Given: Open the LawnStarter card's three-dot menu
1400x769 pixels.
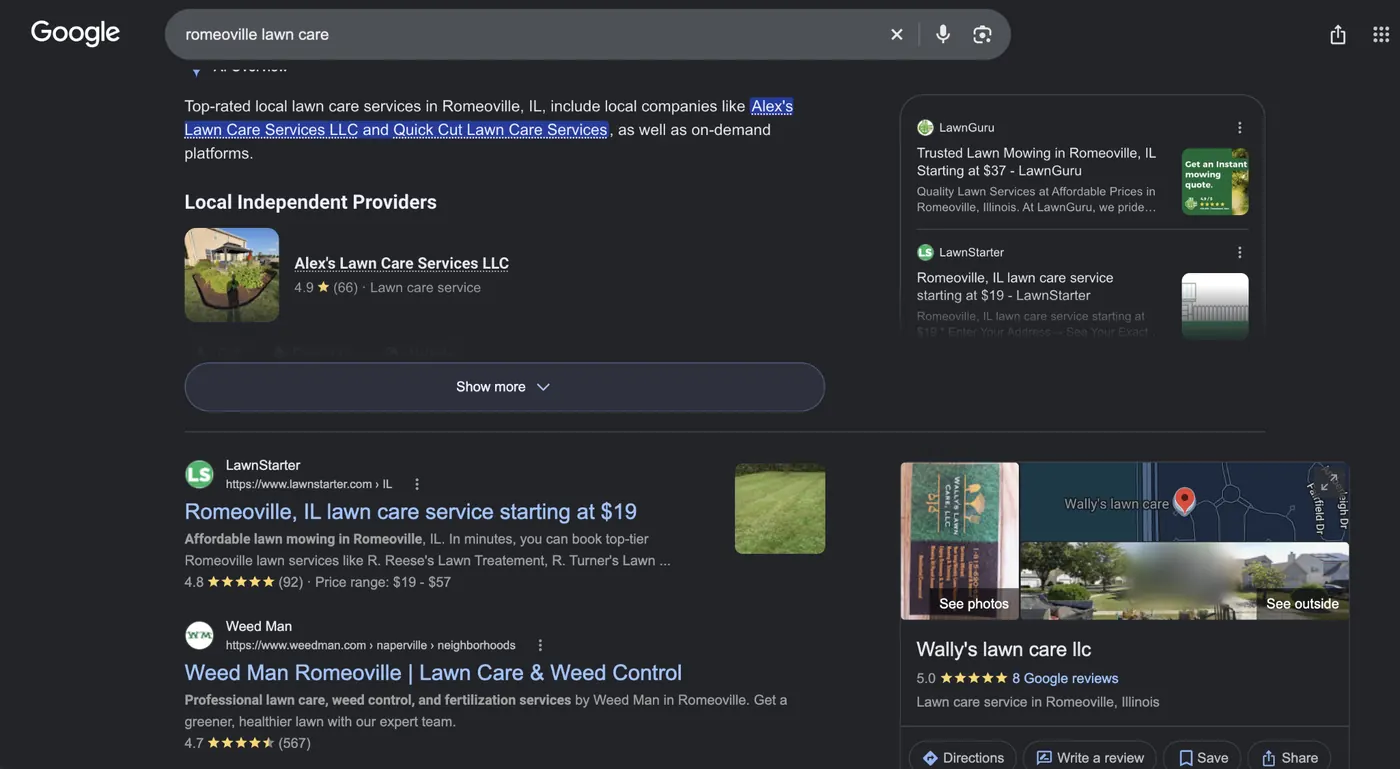Looking at the screenshot, I should (x=1239, y=253).
